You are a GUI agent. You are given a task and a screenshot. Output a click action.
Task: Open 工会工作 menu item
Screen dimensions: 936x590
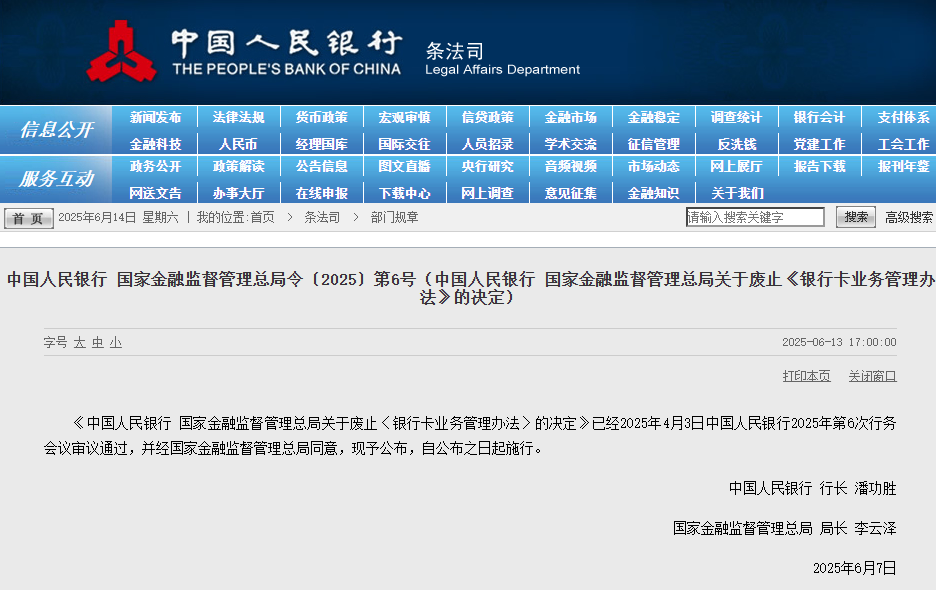pyautogui.click(x=903, y=145)
